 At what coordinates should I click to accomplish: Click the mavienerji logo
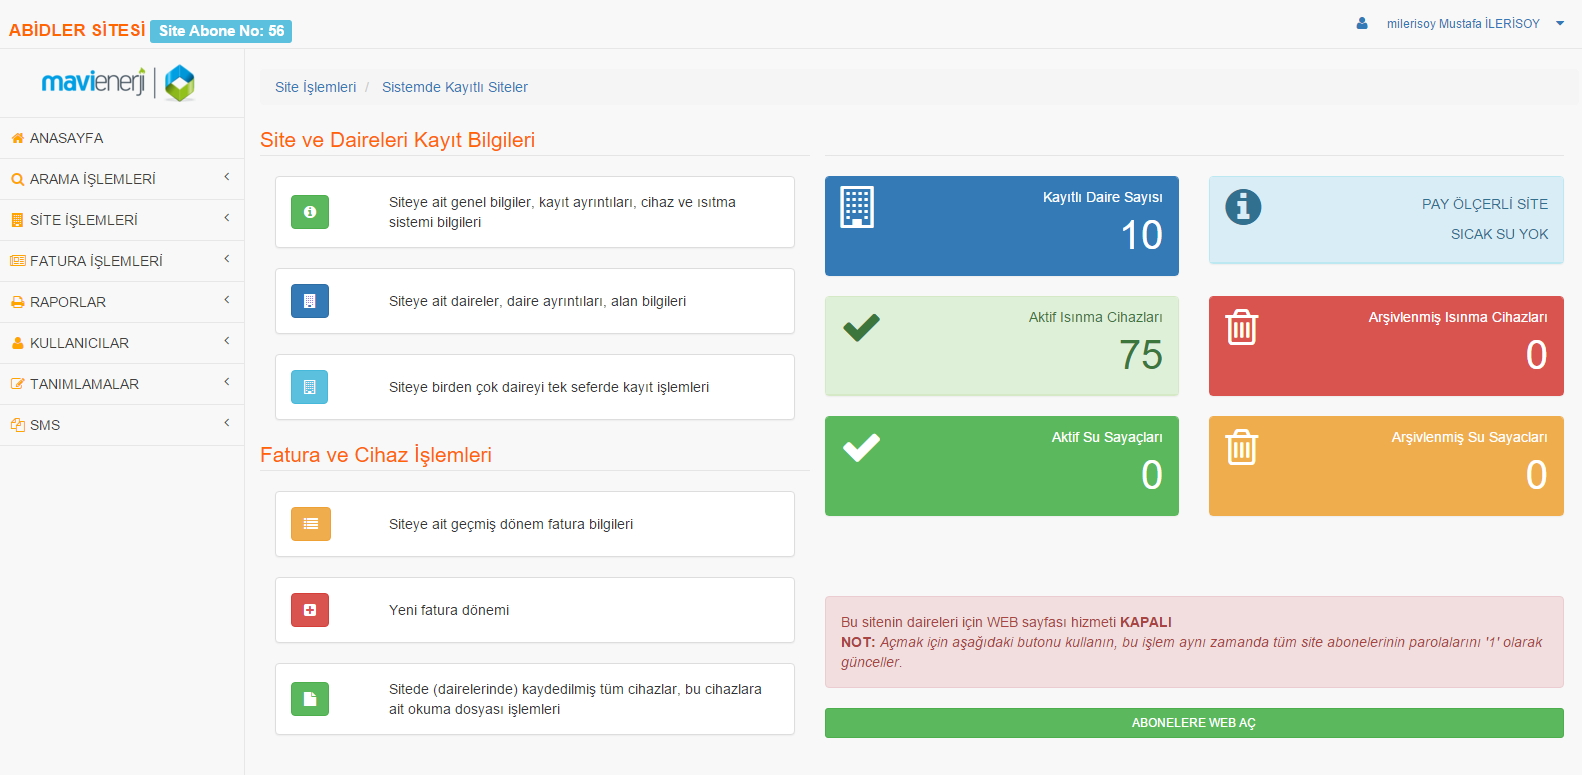pos(118,83)
